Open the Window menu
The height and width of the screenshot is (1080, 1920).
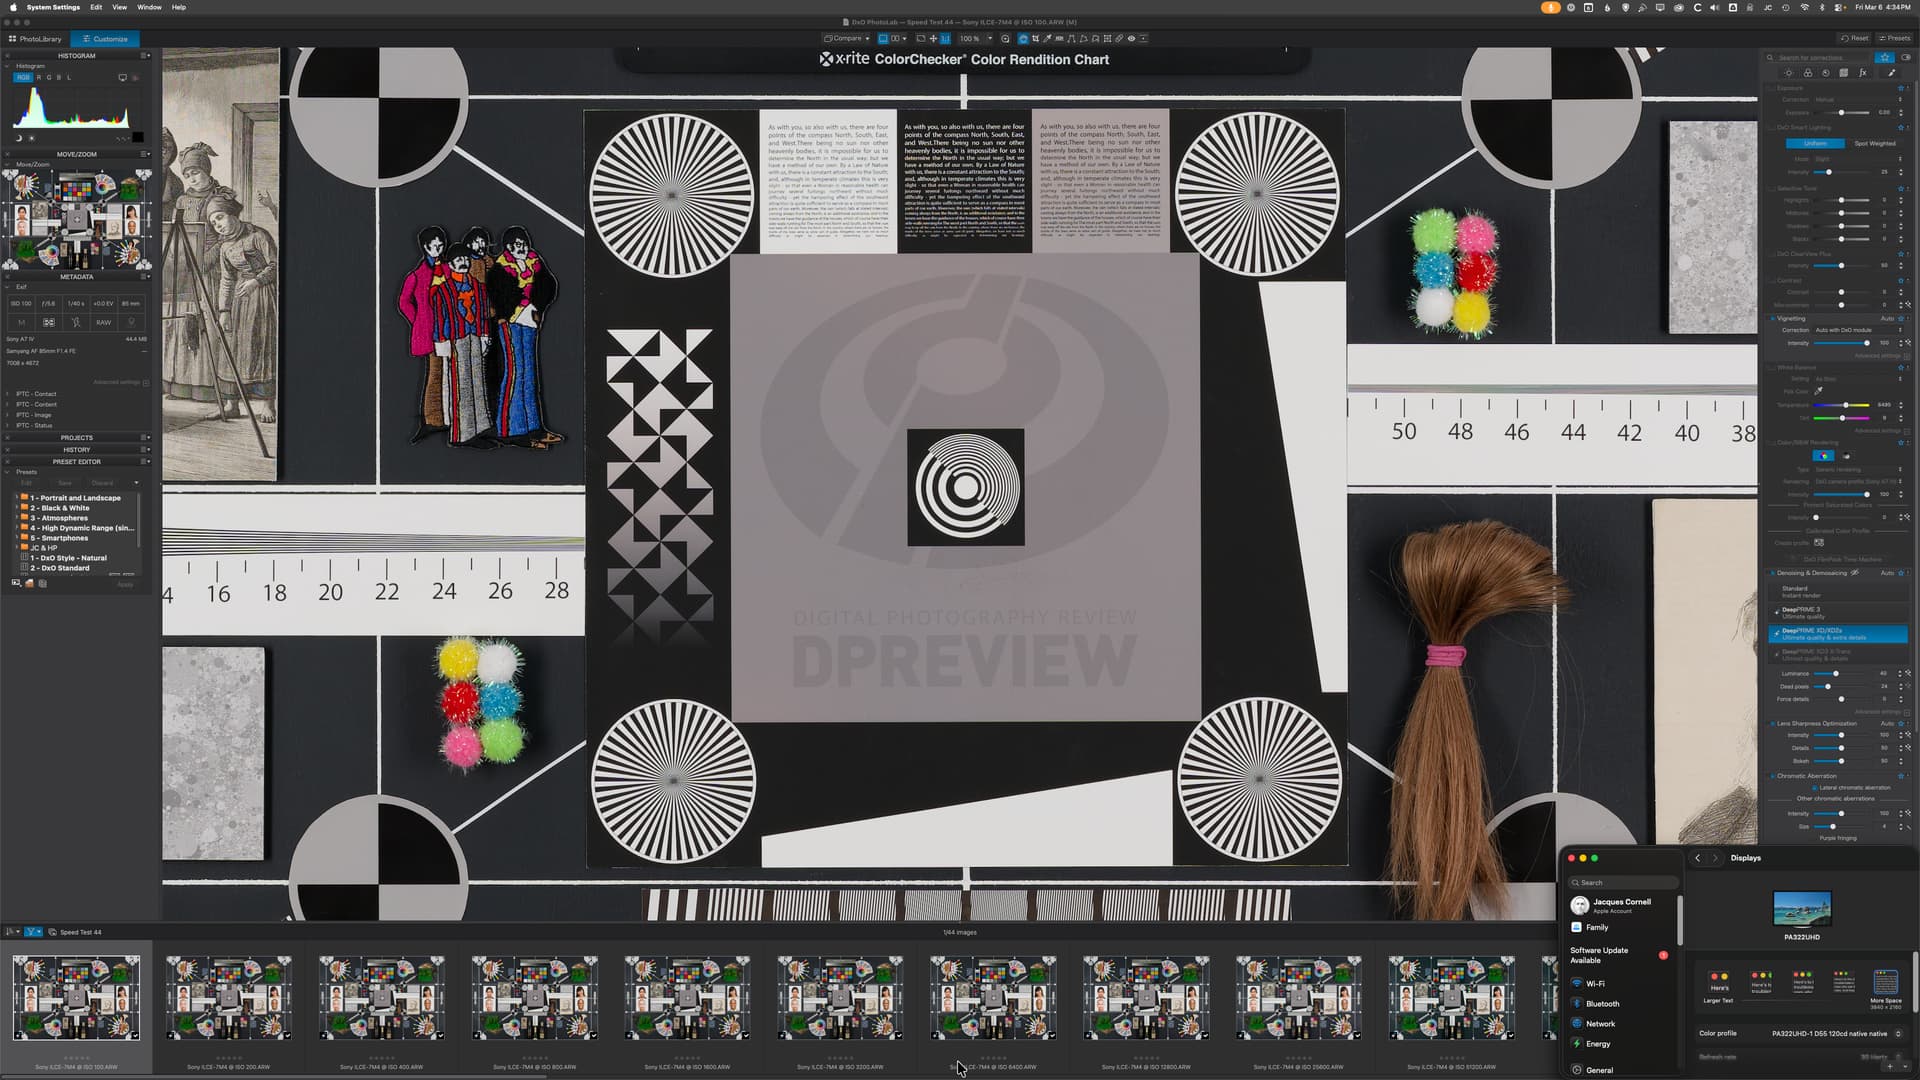(149, 7)
